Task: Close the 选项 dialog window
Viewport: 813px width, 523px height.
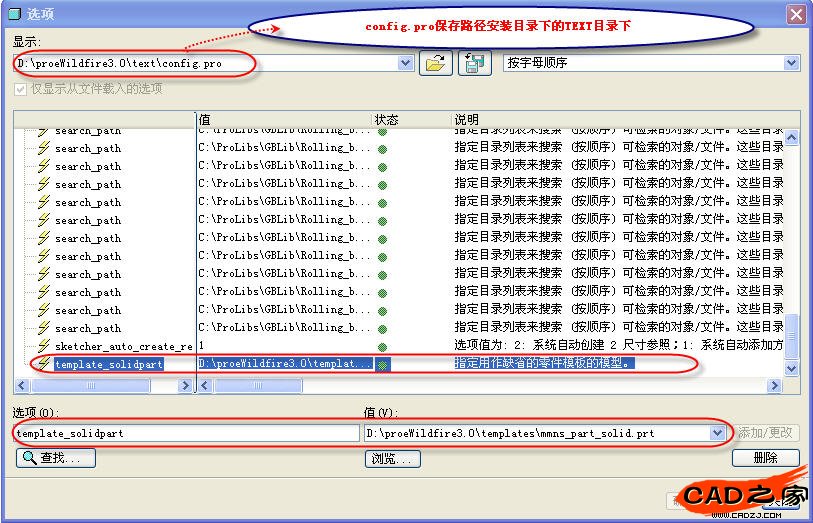Action: (796, 14)
